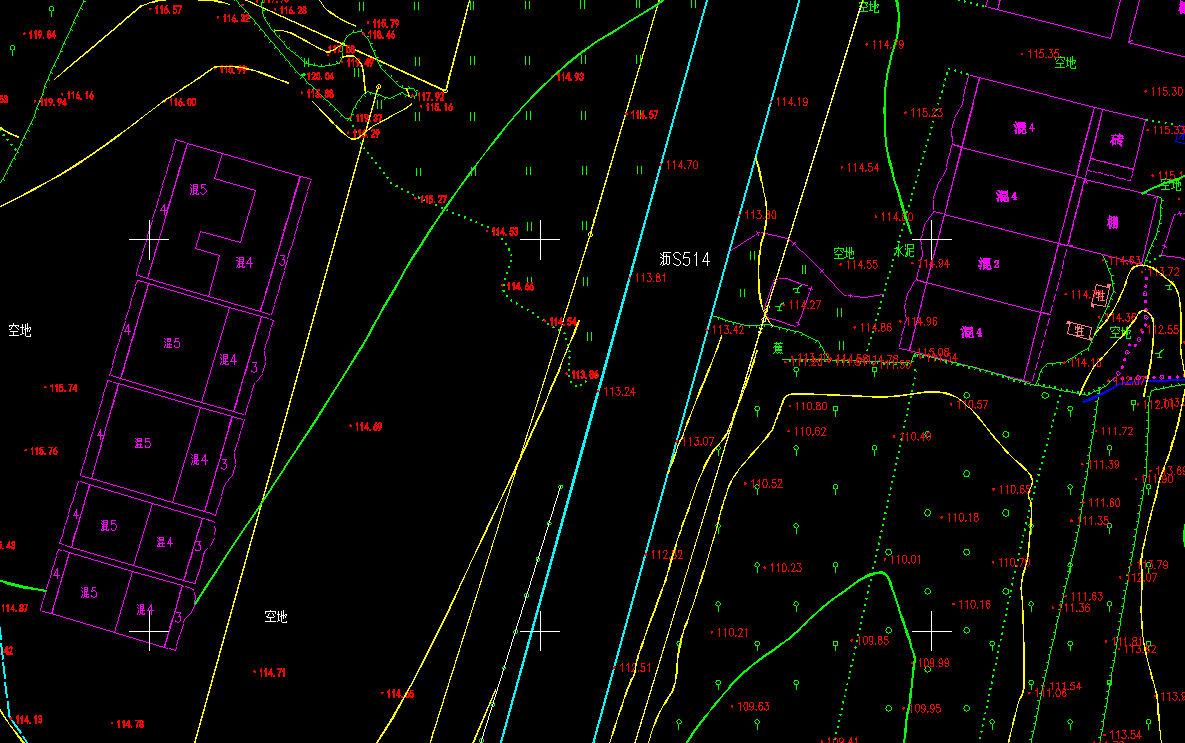The image size is (1185, 743).
Task: Select the 114.19 elevation point label
Action: pyautogui.click(x=792, y=102)
